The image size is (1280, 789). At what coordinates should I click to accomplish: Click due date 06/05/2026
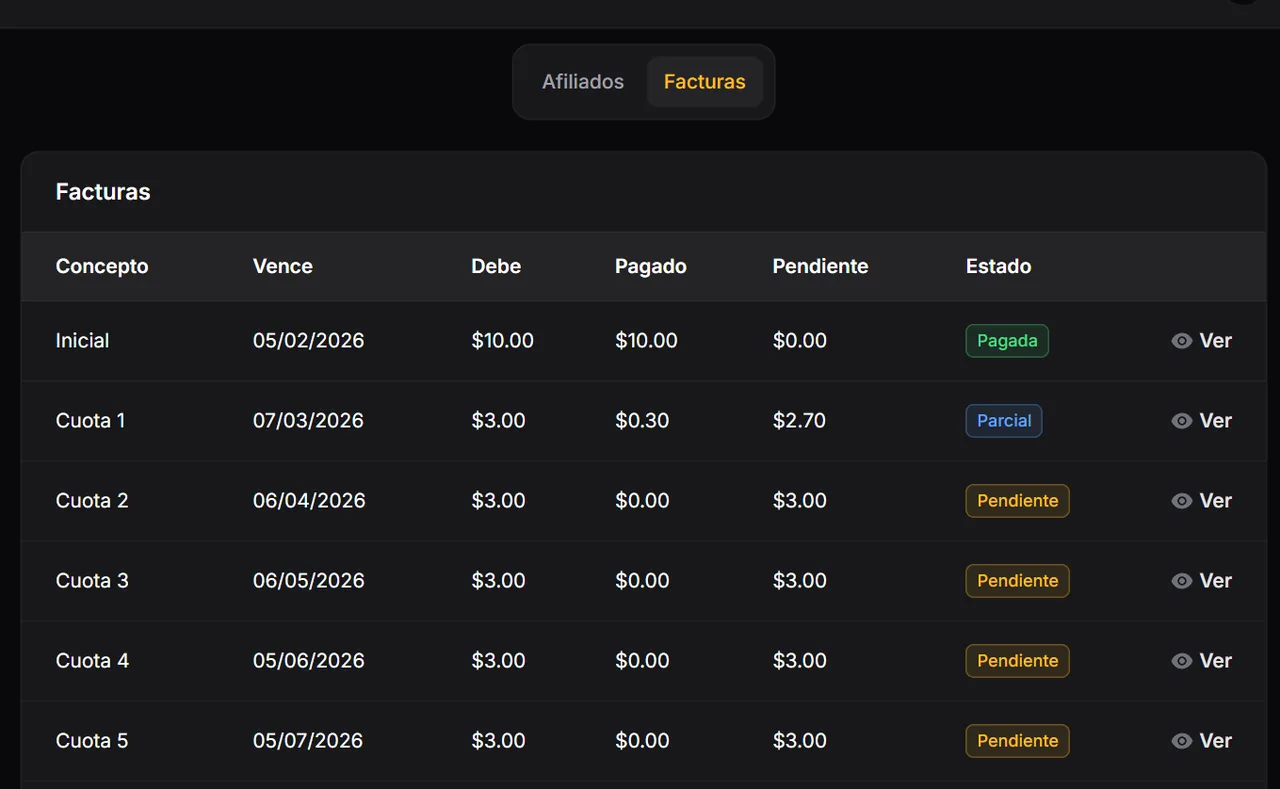click(309, 581)
